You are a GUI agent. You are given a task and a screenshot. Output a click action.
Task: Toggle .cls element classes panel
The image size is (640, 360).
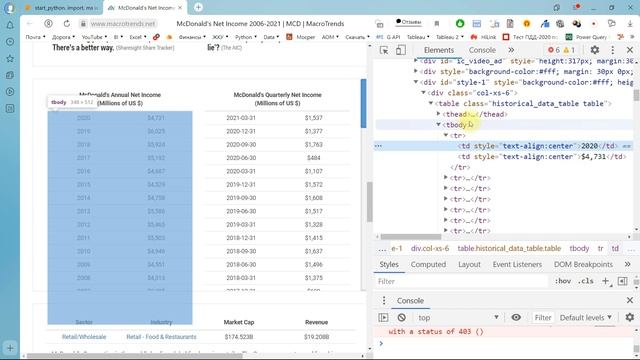click(586, 281)
